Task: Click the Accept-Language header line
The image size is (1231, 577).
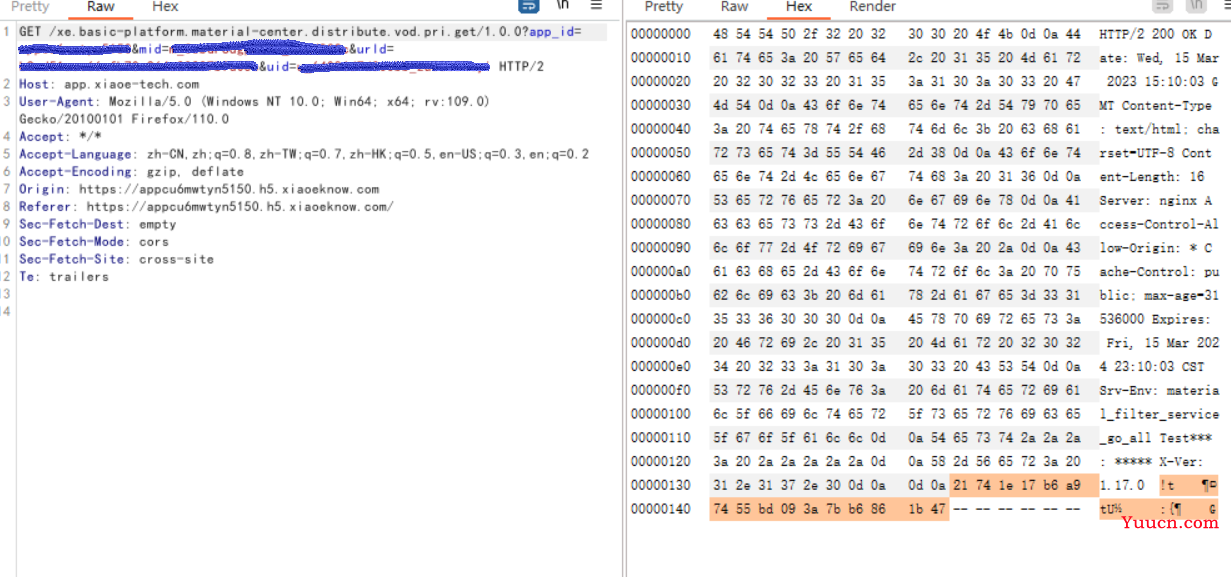Action: 304,154
